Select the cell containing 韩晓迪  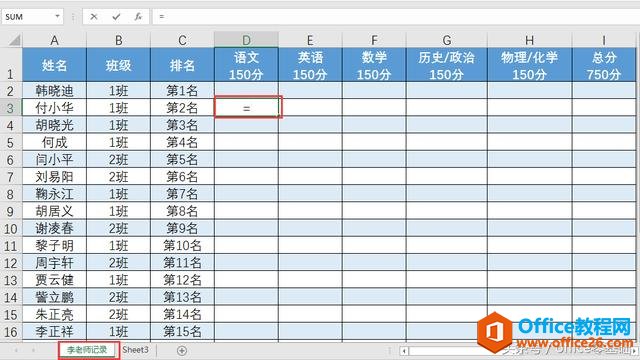pyautogui.click(x=54, y=90)
